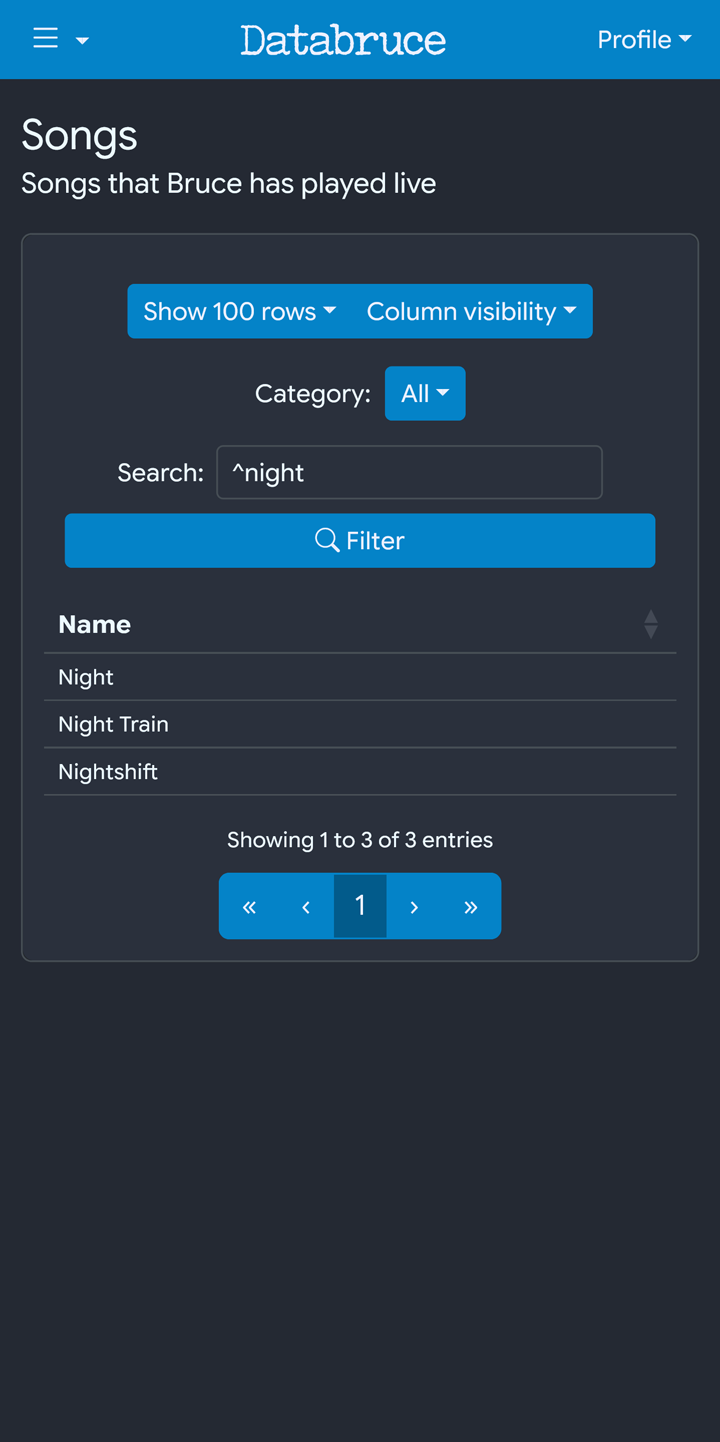Open the song Night Train

(113, 725)
